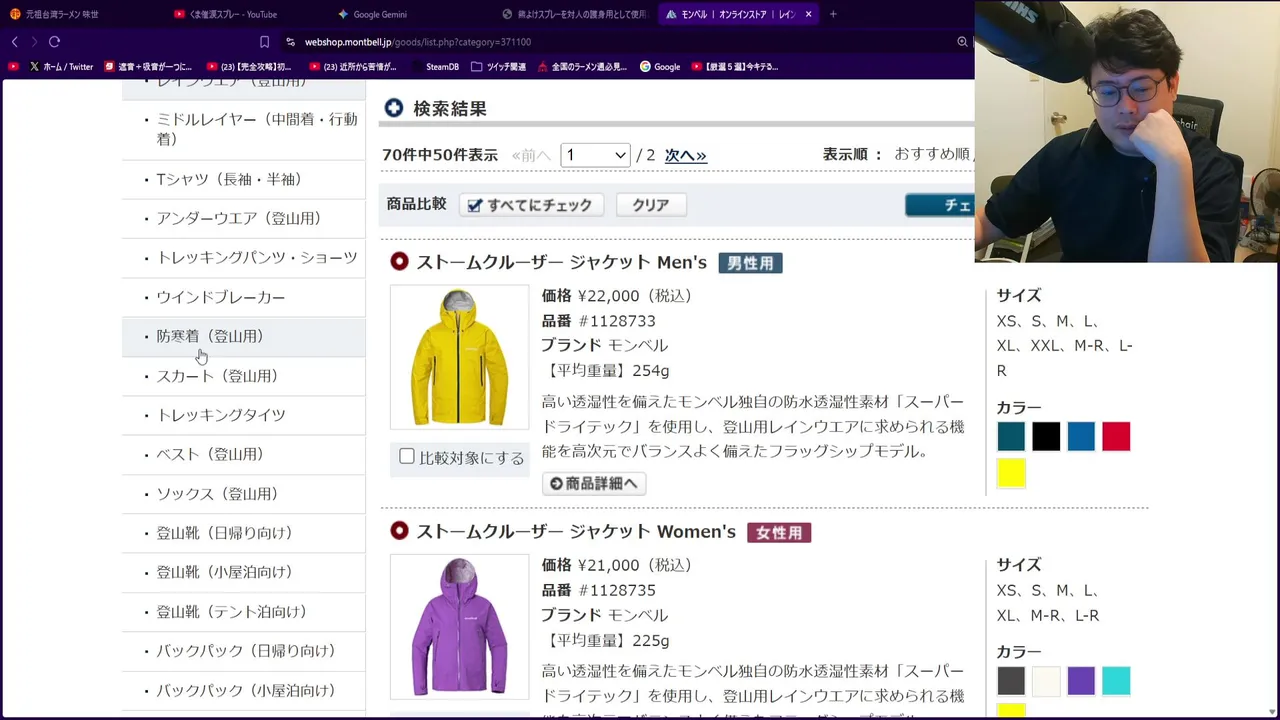Select the ivory white swatch for Women's
This screenshot has height=720, width=1280.
click(x=1046, y=681)
